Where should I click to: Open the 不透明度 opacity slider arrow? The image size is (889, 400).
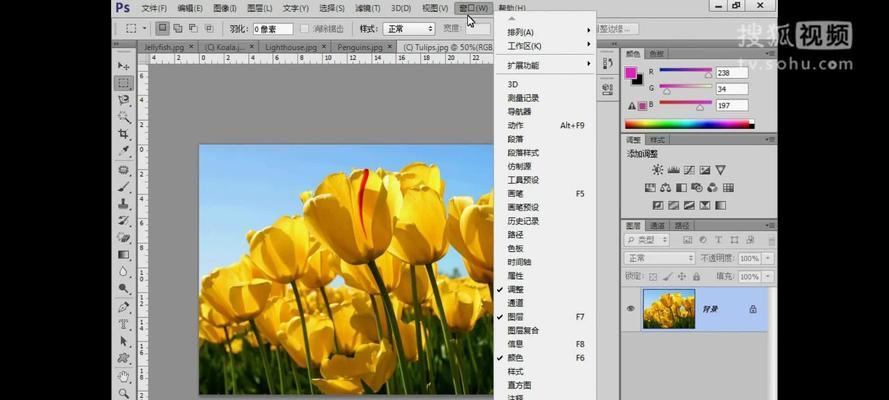point(768,258)
